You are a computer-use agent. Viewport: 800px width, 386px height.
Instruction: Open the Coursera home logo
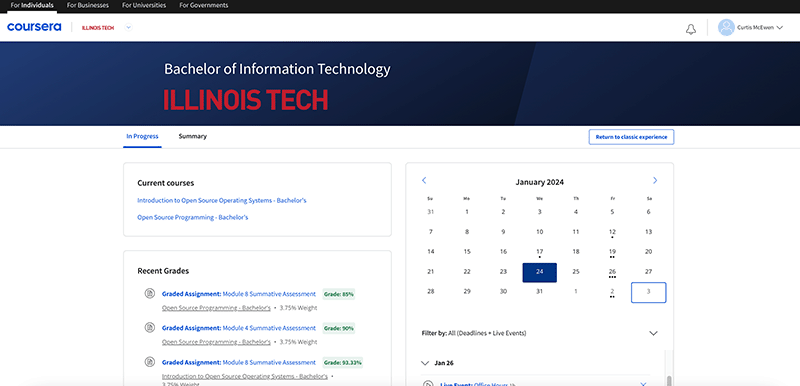point(34,27)
